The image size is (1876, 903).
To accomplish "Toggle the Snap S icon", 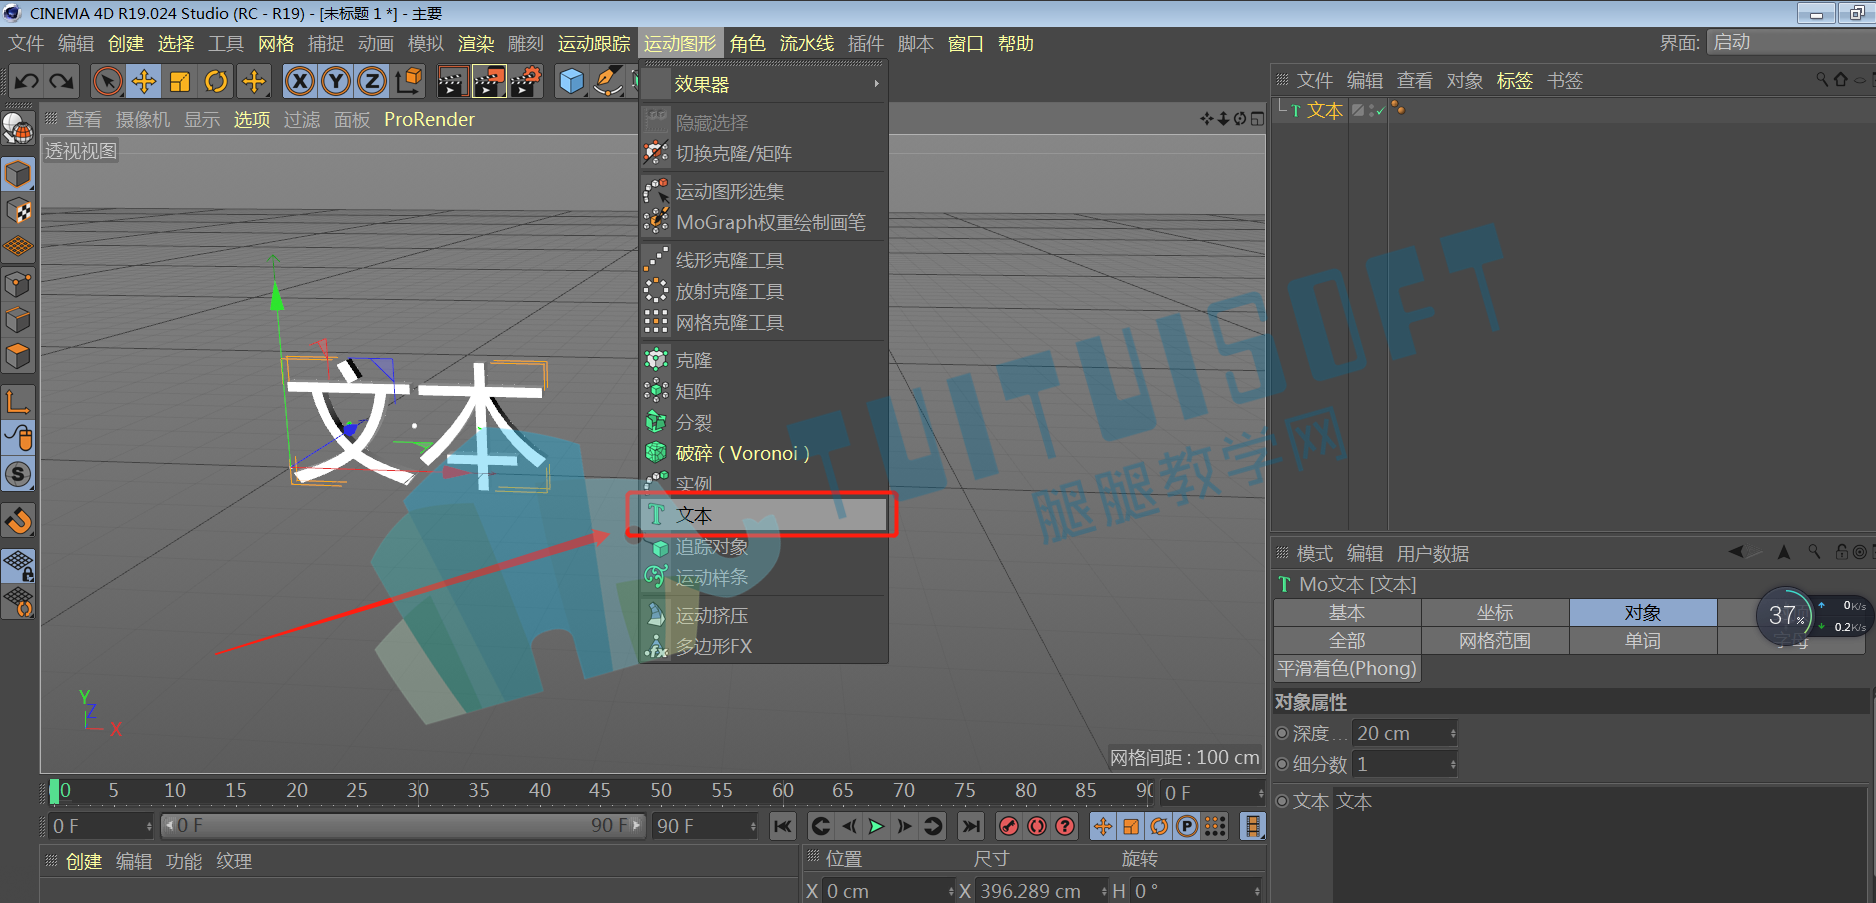I will coord(18,474).
